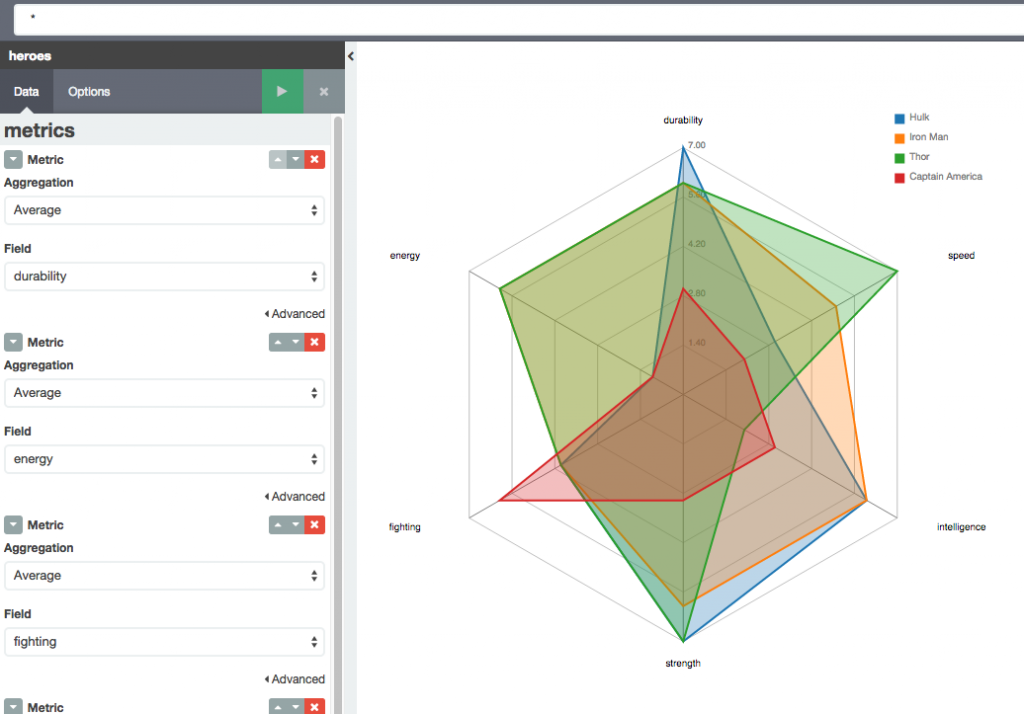
Task: Click the strength axis label on radar chart
Action: [683, 663]
